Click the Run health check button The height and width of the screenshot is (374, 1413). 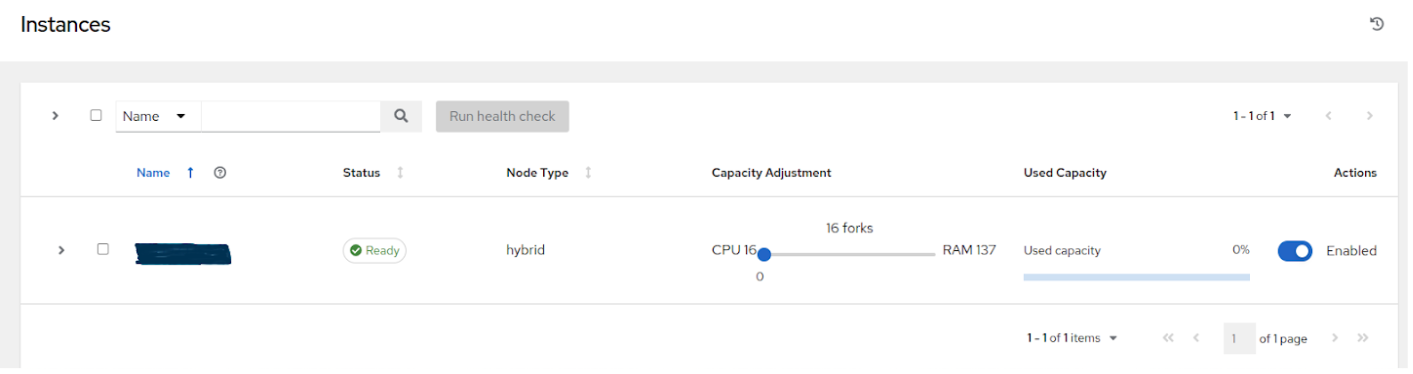502,116
